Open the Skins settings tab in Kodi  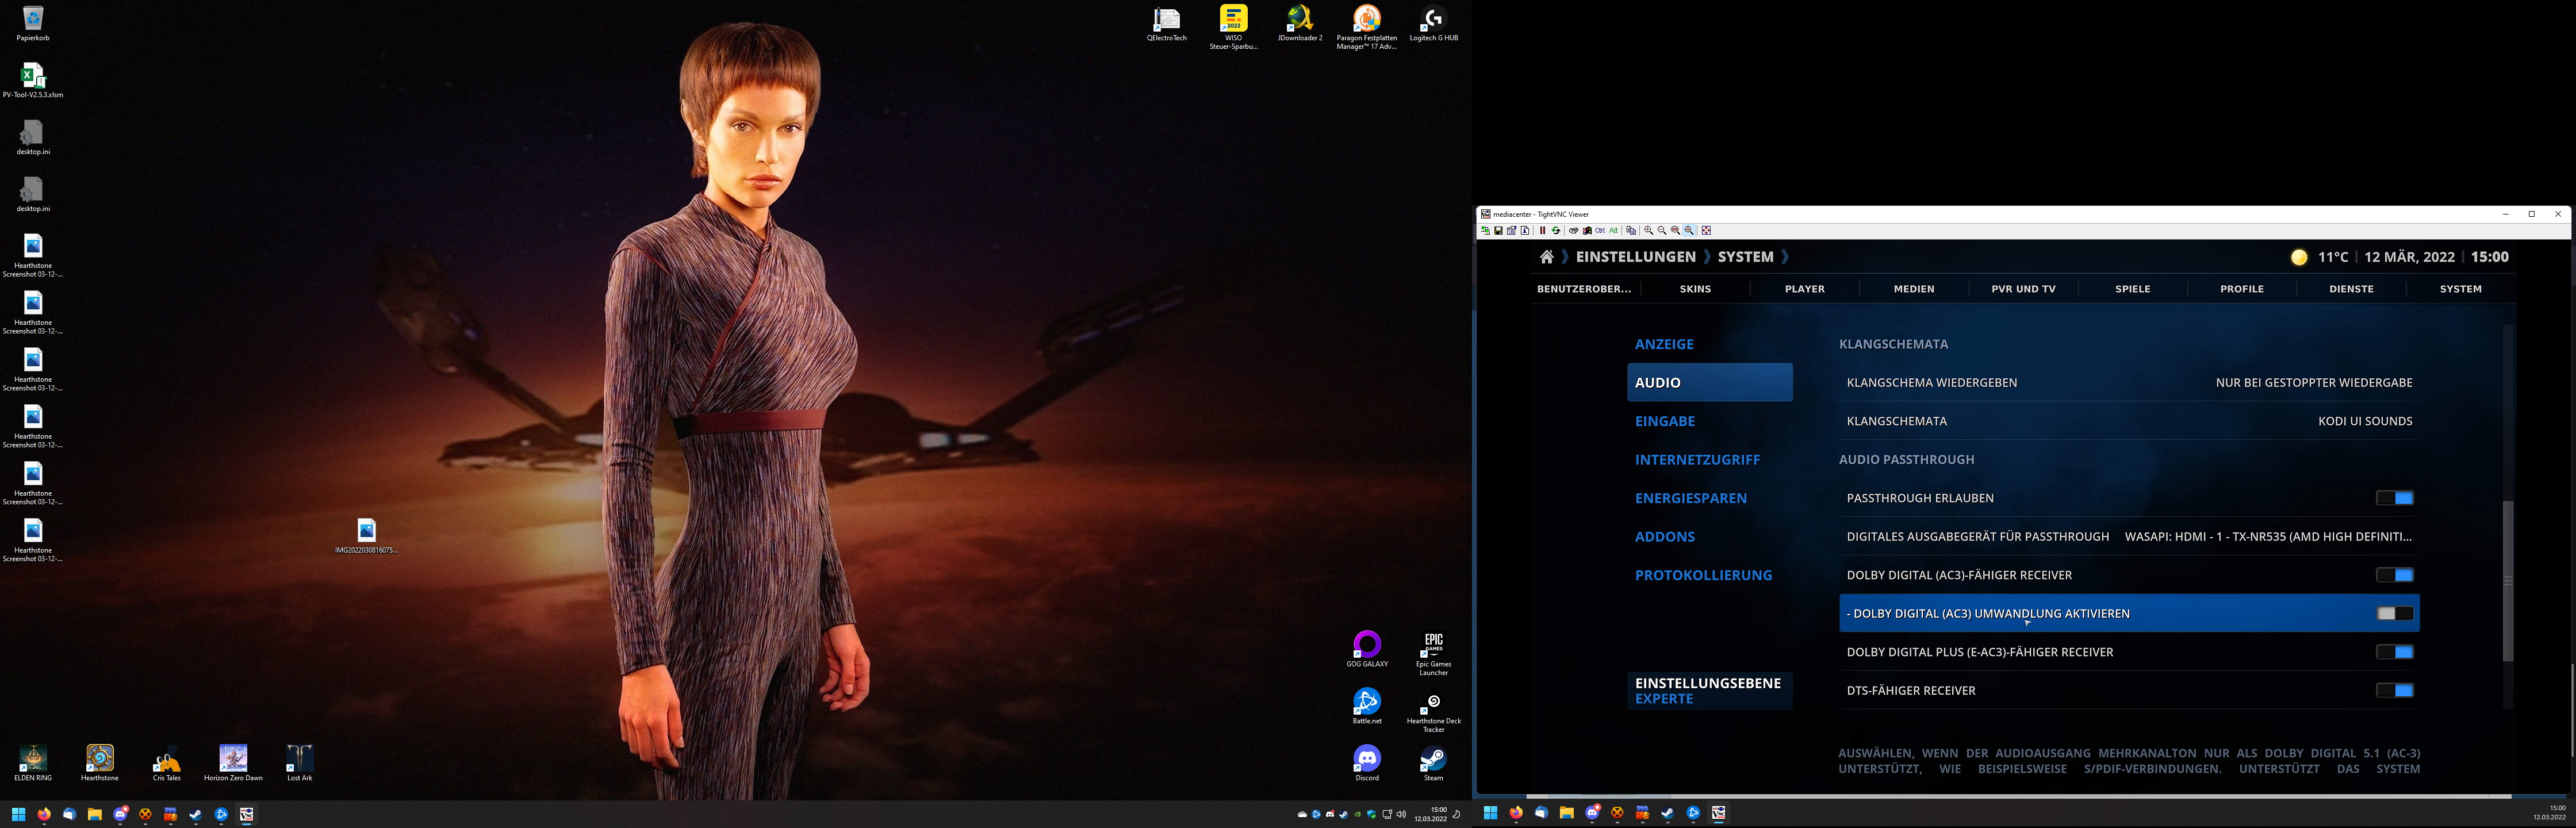pyautogui.click(x=1695, y=289)
